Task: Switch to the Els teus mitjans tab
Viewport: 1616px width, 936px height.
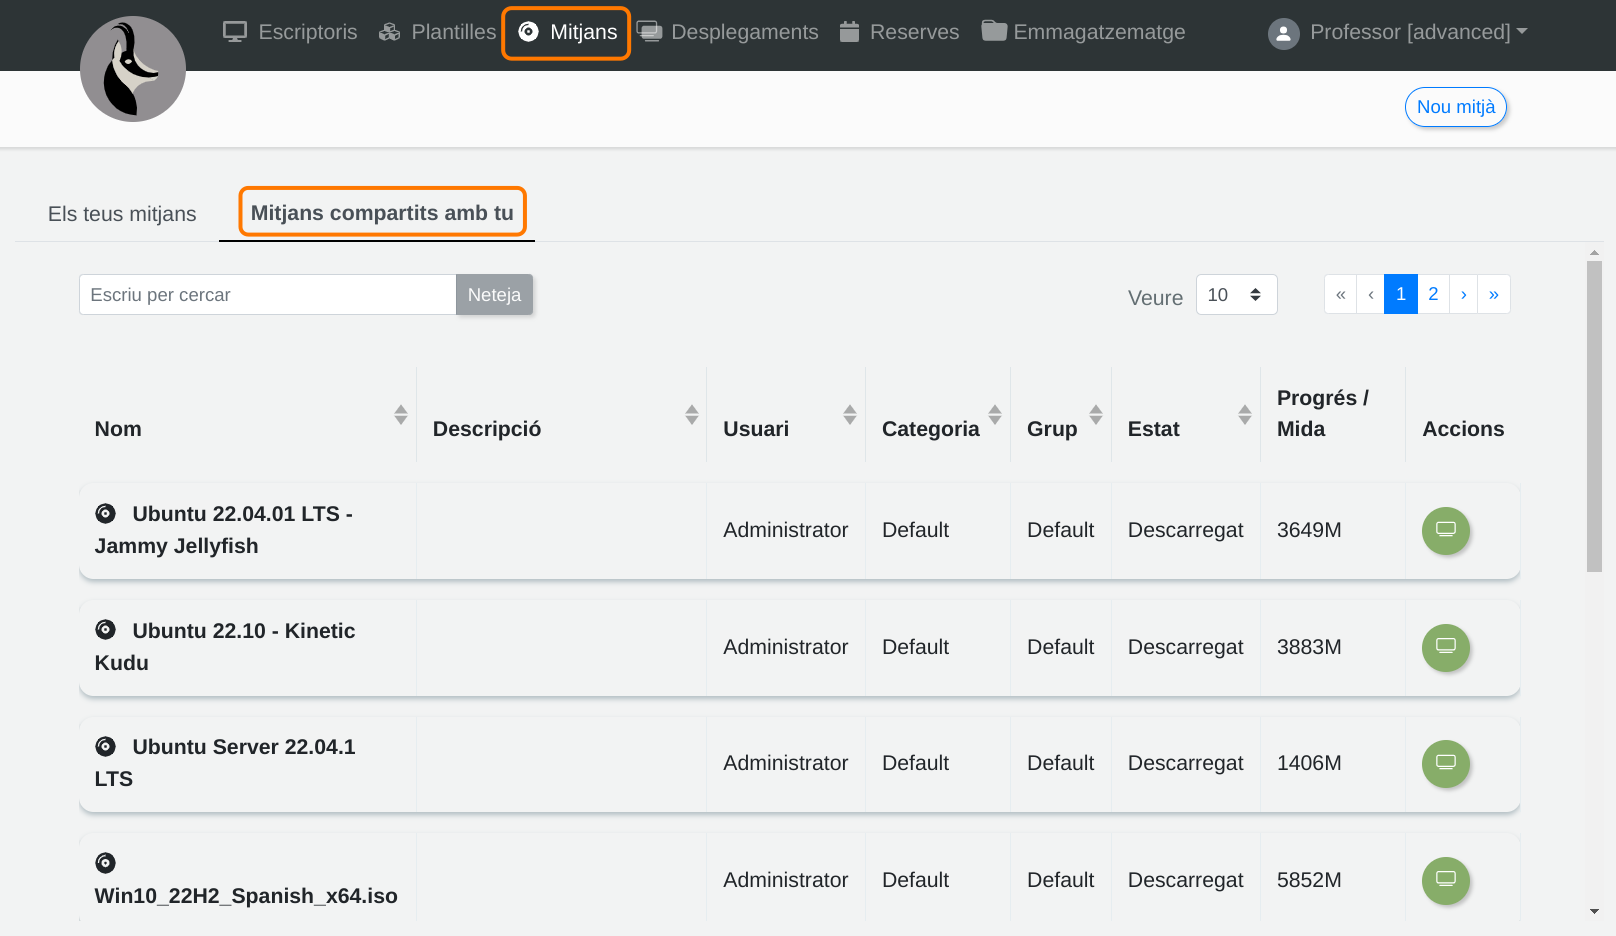Action: click(x=122, y=214)
